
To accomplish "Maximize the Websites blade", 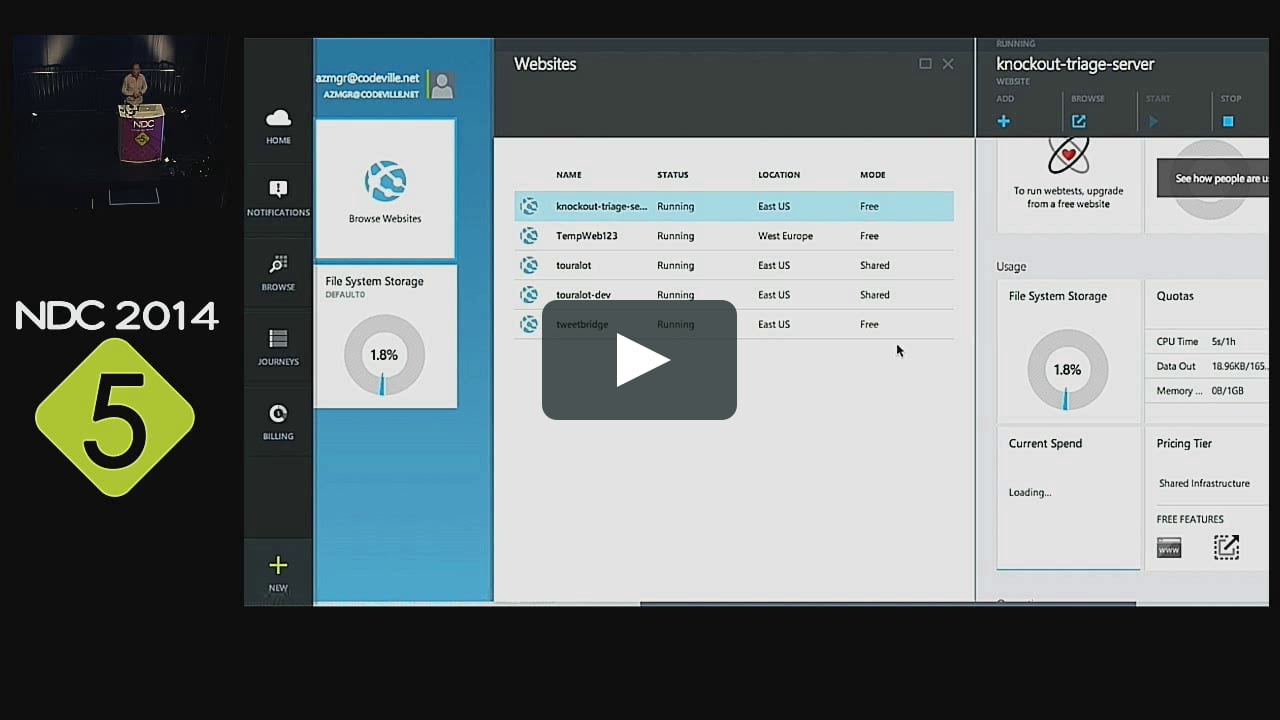I will click(x=925, y=64).
